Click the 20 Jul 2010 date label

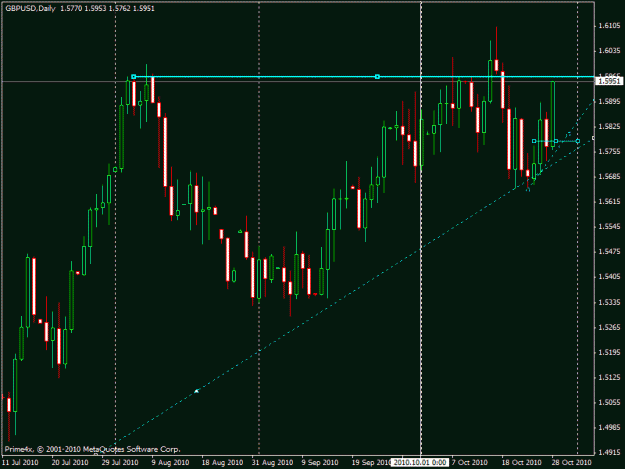pyautogui.click(x=70, y=463)
